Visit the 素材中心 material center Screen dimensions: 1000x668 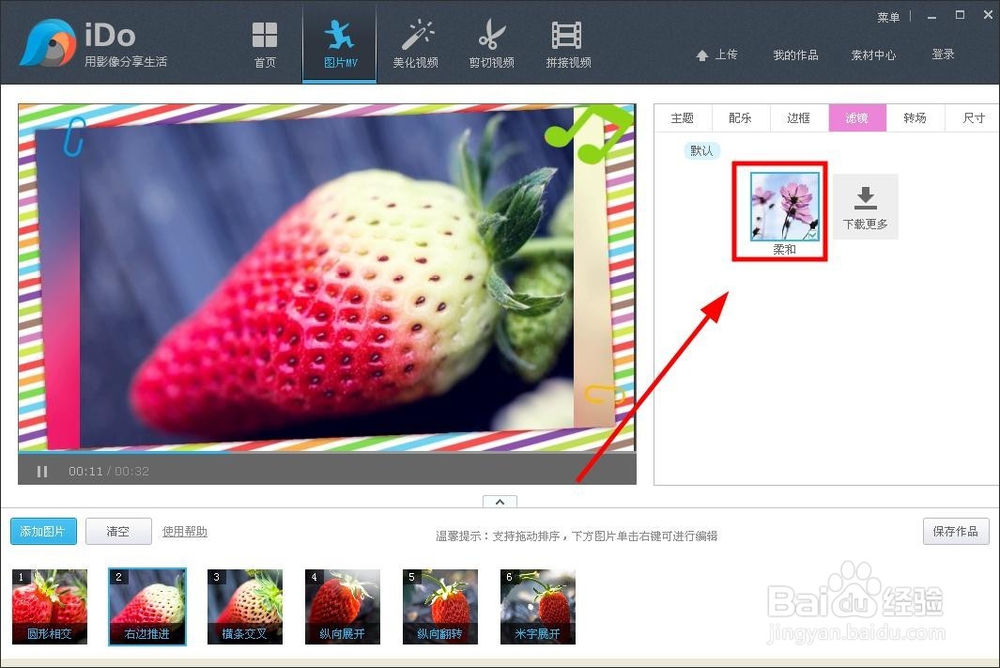coord(874,55)
